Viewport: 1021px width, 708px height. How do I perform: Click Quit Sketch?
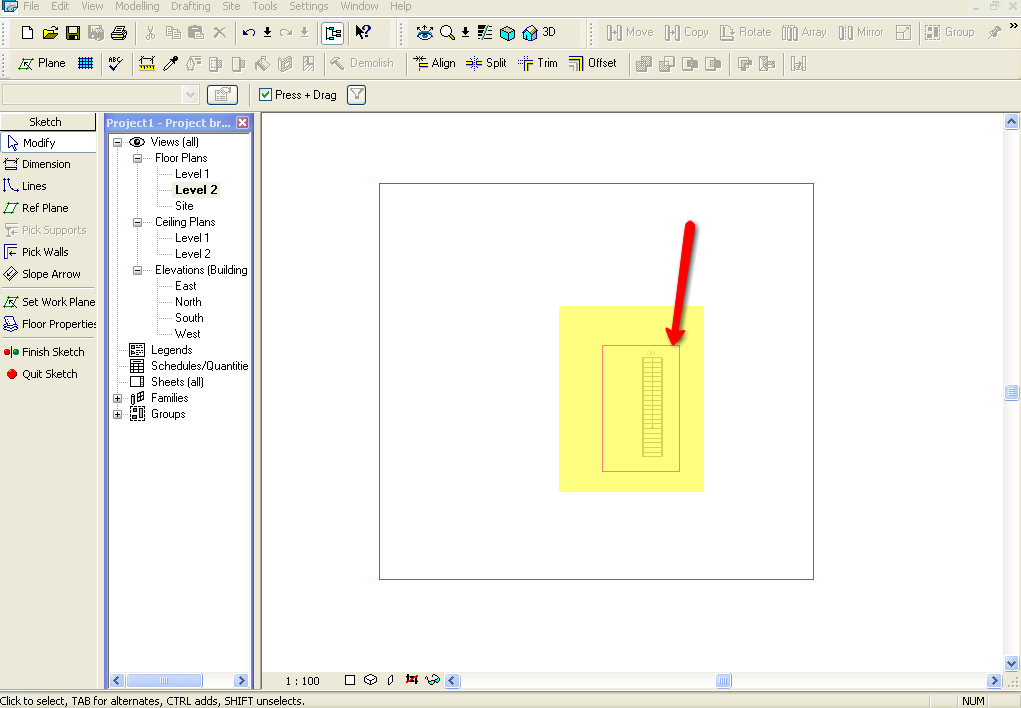point(48,374)
